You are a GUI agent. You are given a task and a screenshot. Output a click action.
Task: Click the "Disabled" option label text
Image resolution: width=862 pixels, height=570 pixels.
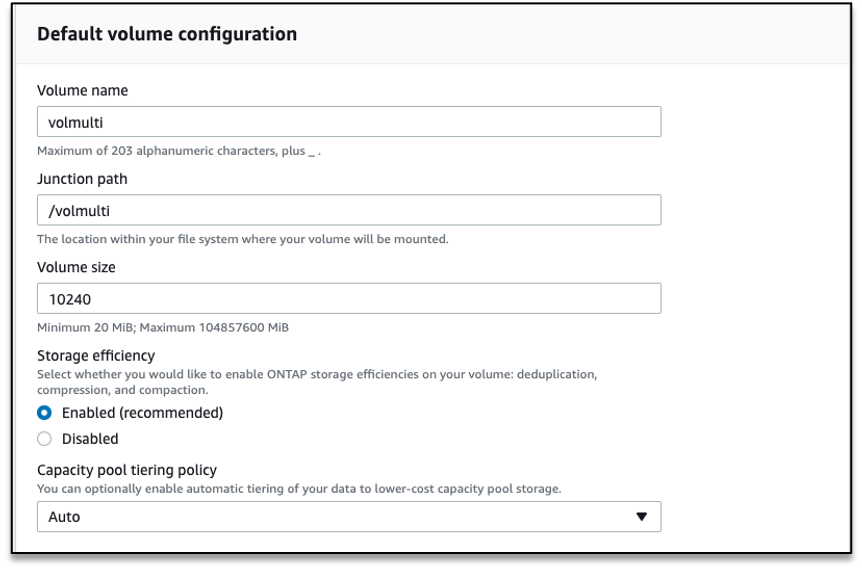(x=90, y=439)
